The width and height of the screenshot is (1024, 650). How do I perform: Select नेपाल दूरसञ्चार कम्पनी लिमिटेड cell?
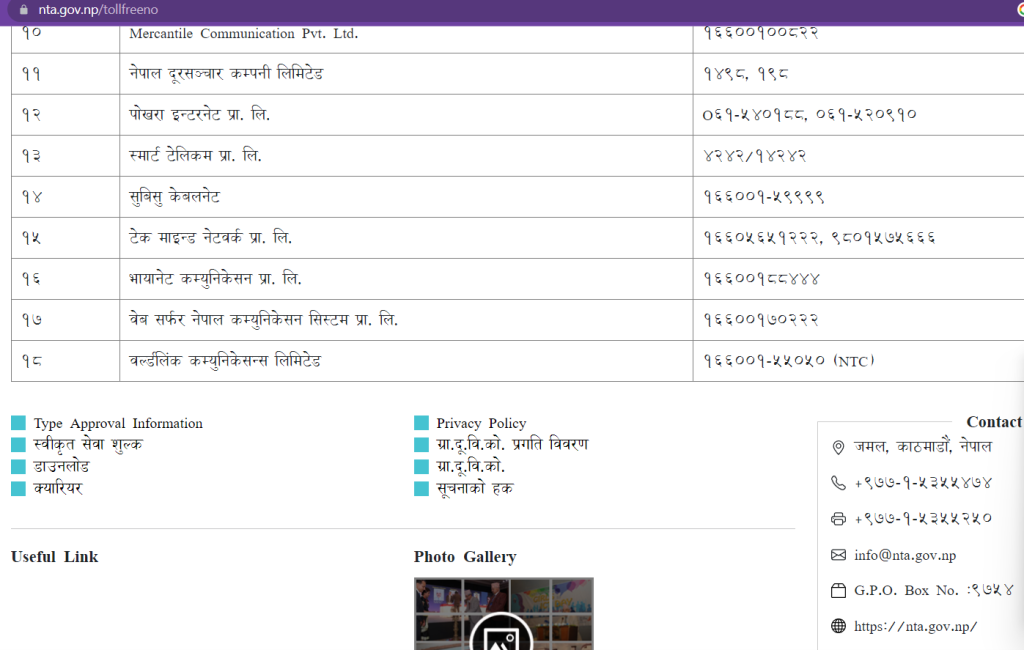[x=406, y=74]
